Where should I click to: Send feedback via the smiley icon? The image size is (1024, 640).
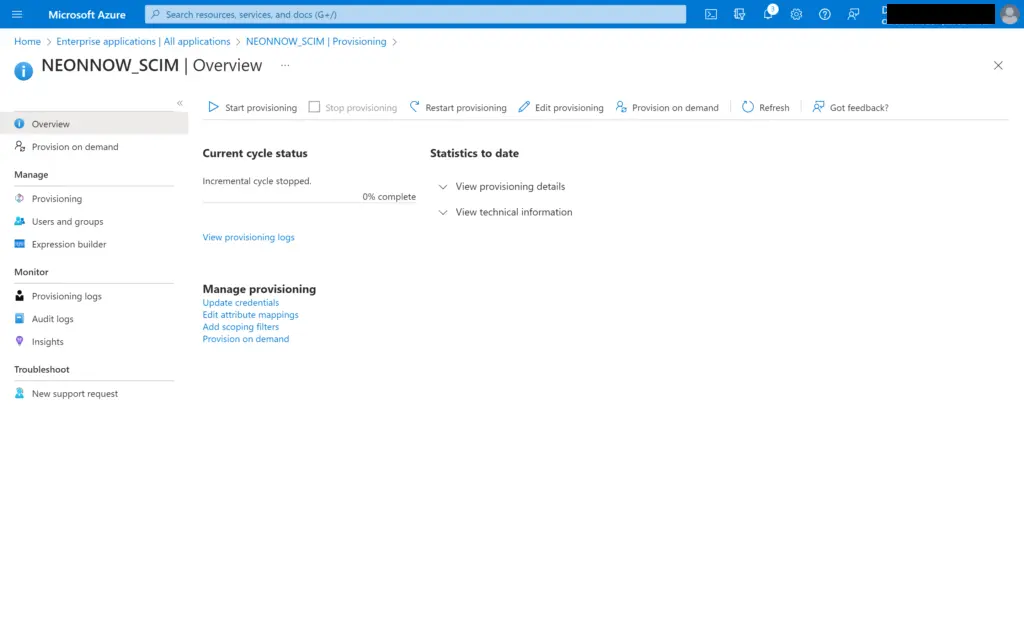(x=852, y=14)
